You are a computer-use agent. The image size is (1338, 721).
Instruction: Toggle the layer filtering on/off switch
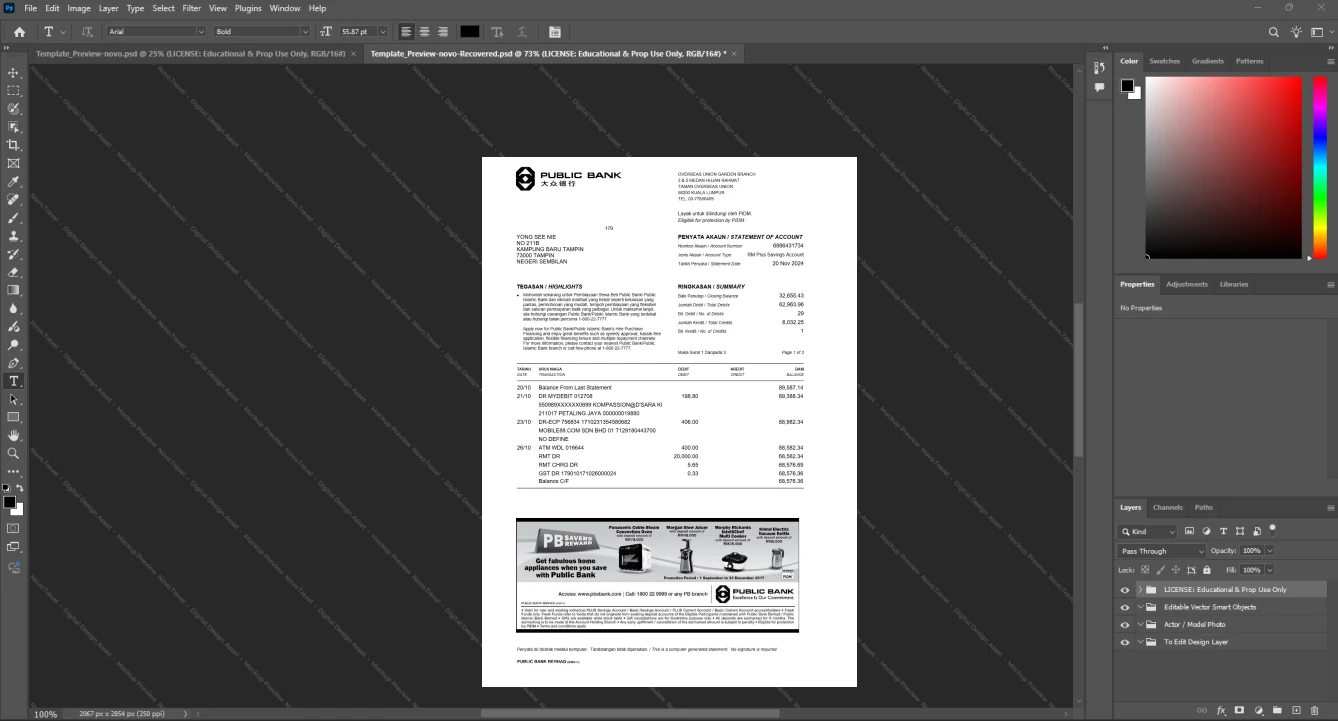[1272, 529]
